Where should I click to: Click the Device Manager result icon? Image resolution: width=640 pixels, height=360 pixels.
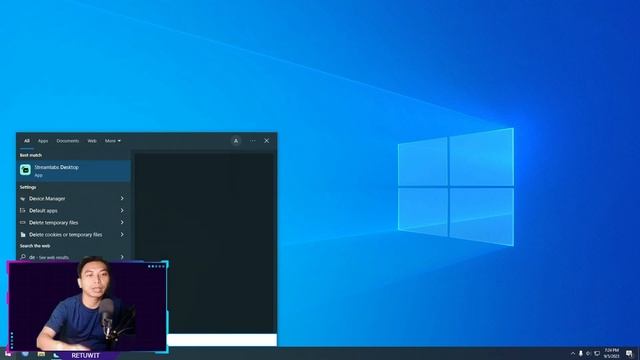(x=23, y=199)
